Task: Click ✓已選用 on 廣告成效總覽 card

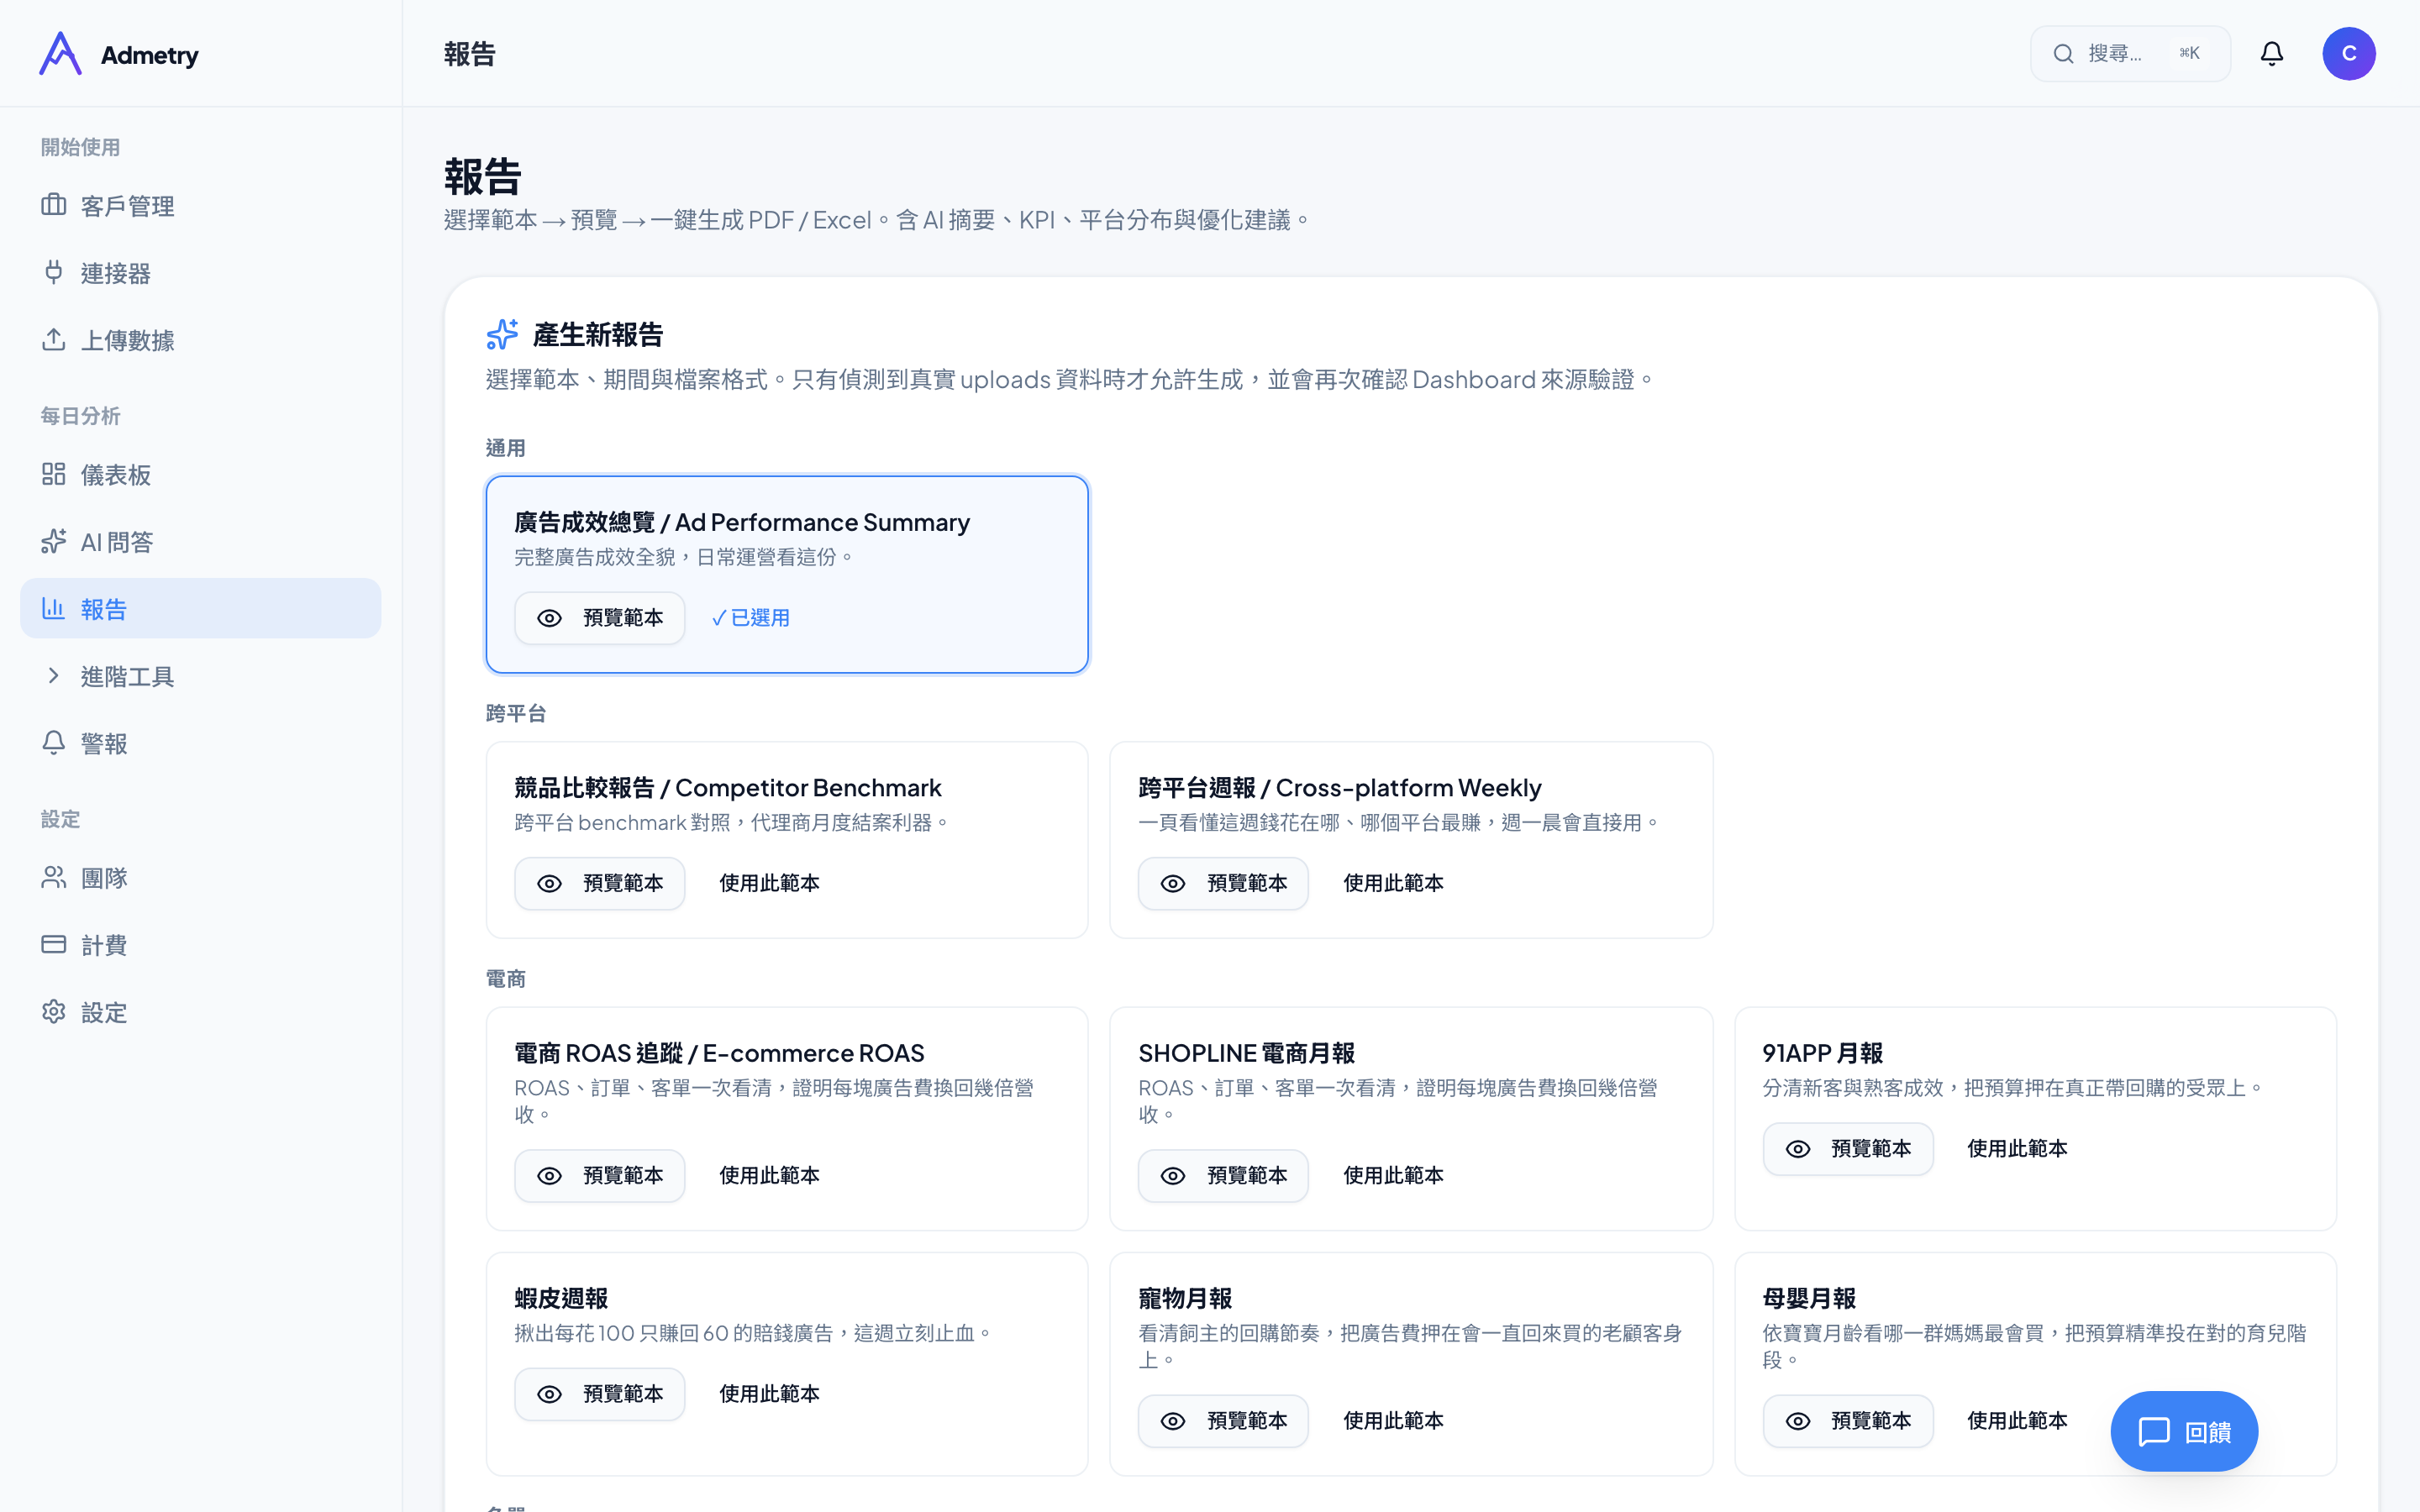Action: (750, 618)
